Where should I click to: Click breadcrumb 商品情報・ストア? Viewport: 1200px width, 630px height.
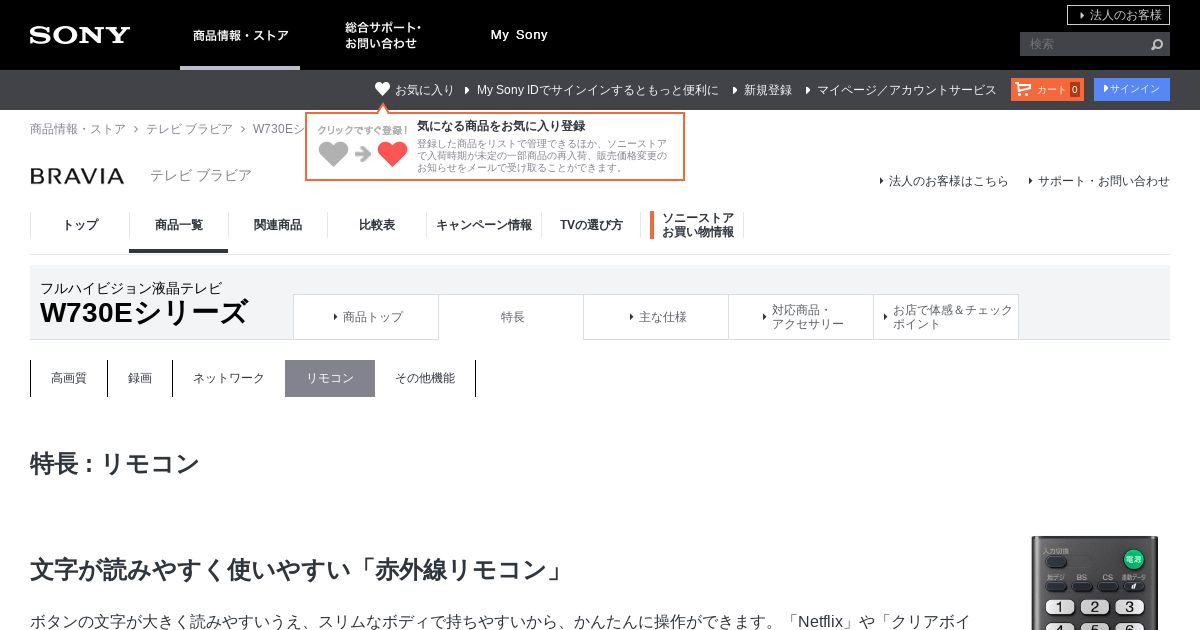click(78, 129)
